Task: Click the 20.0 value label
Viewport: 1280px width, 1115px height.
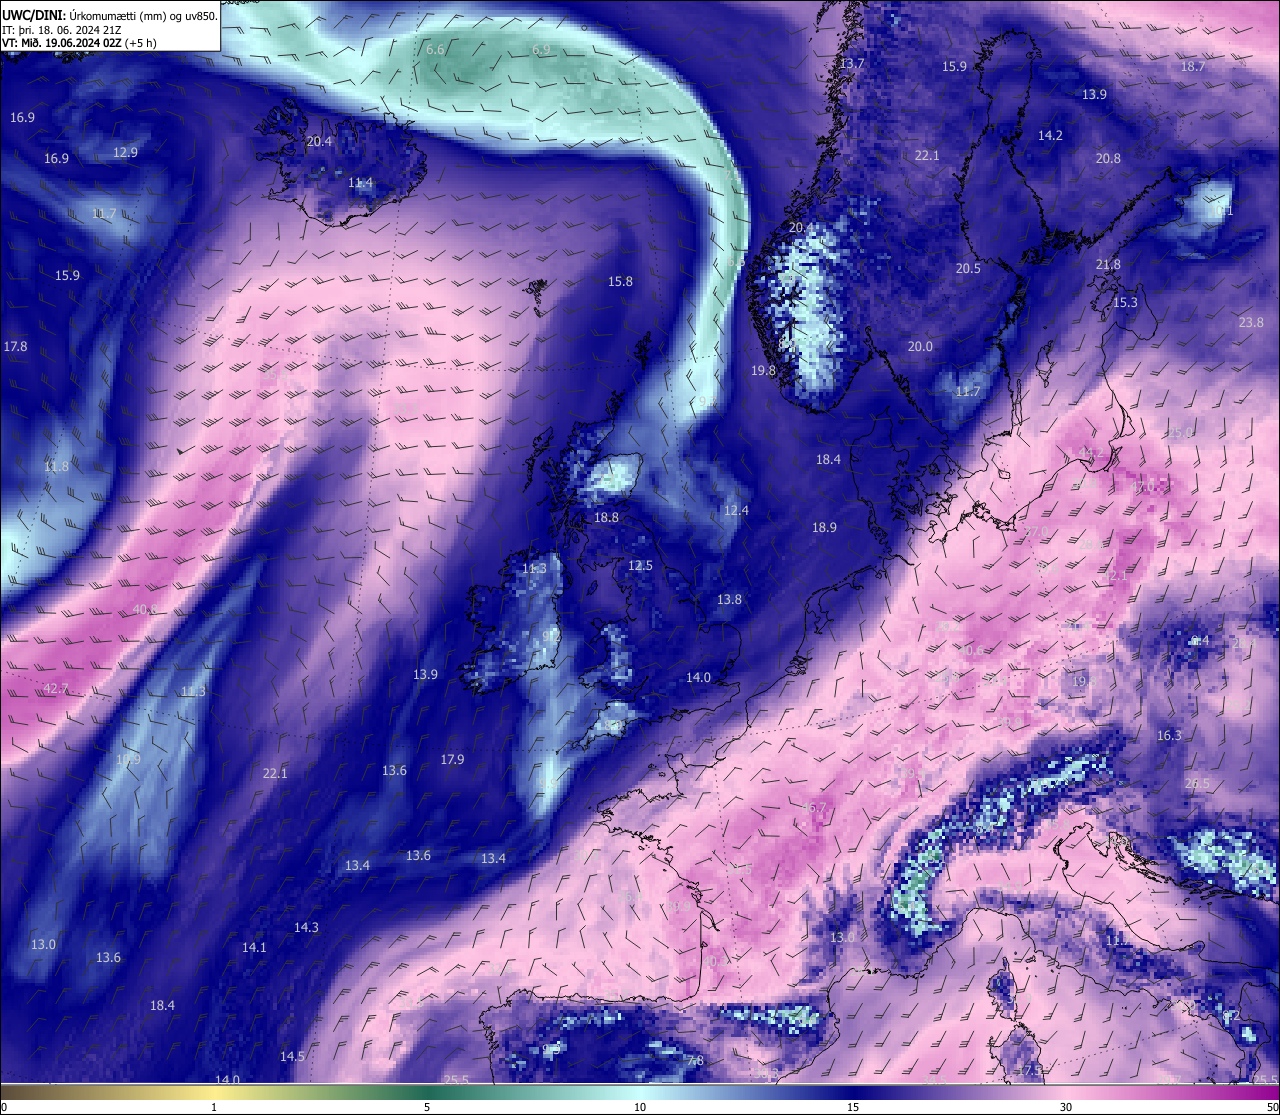Action: coord(920,347)
